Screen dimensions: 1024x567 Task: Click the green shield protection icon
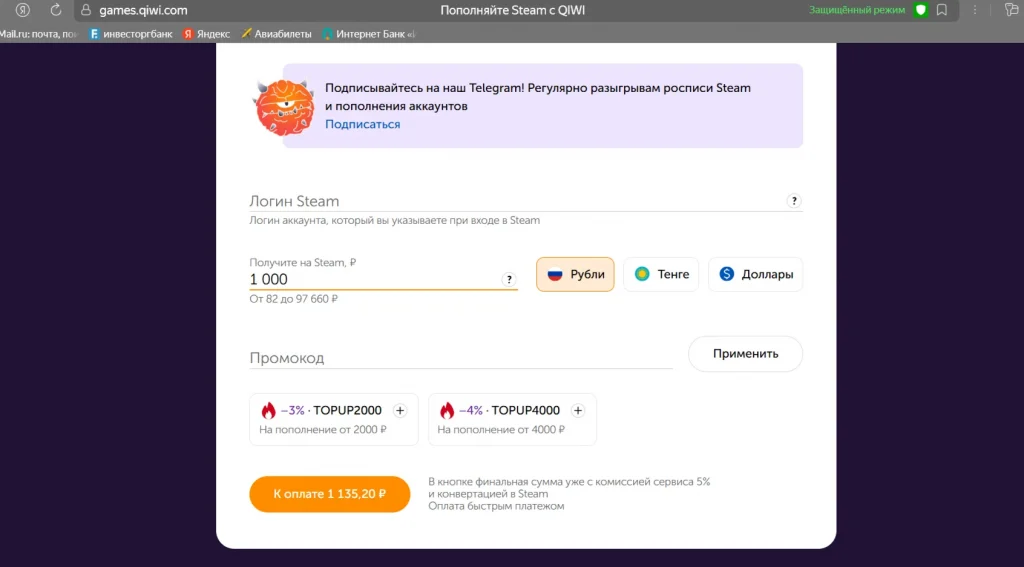(921, 10)
